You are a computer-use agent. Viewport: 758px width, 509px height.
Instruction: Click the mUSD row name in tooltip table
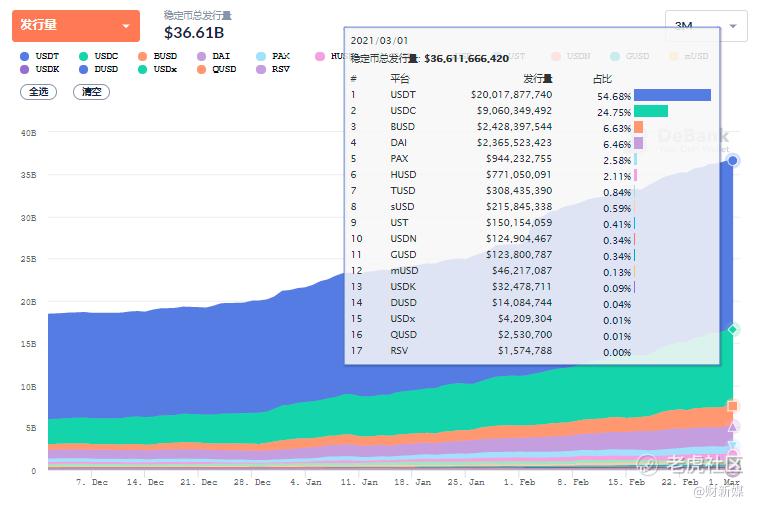404,270
